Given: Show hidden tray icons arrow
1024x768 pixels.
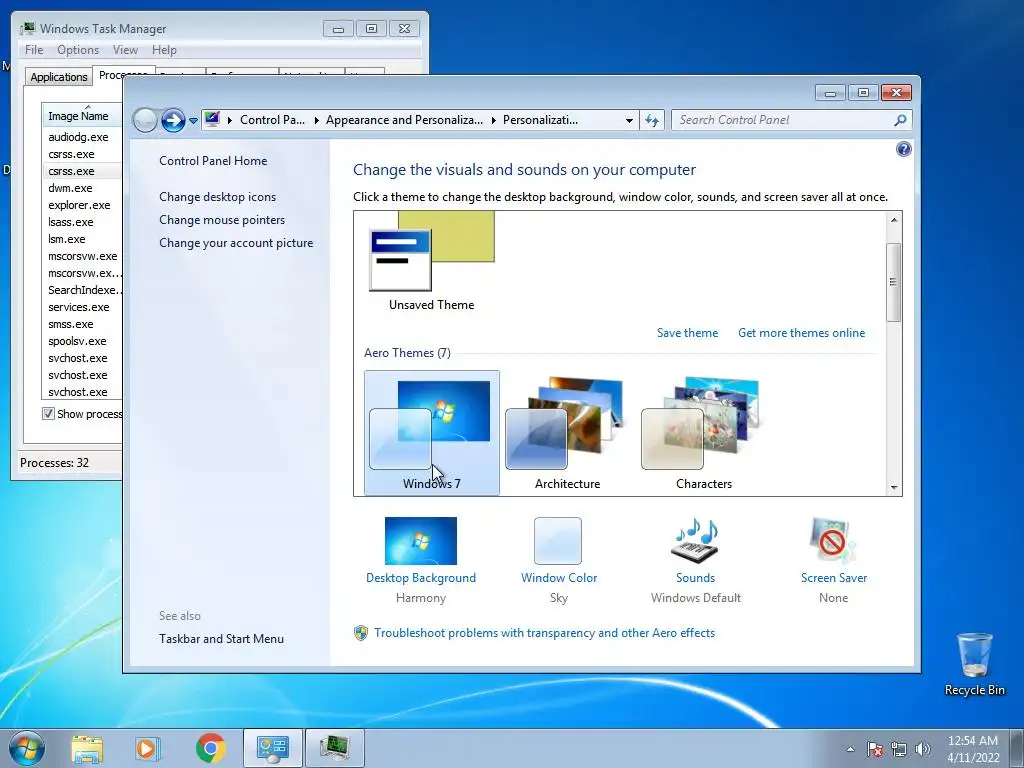Looking at the screenshot, I should pos(850,749).
